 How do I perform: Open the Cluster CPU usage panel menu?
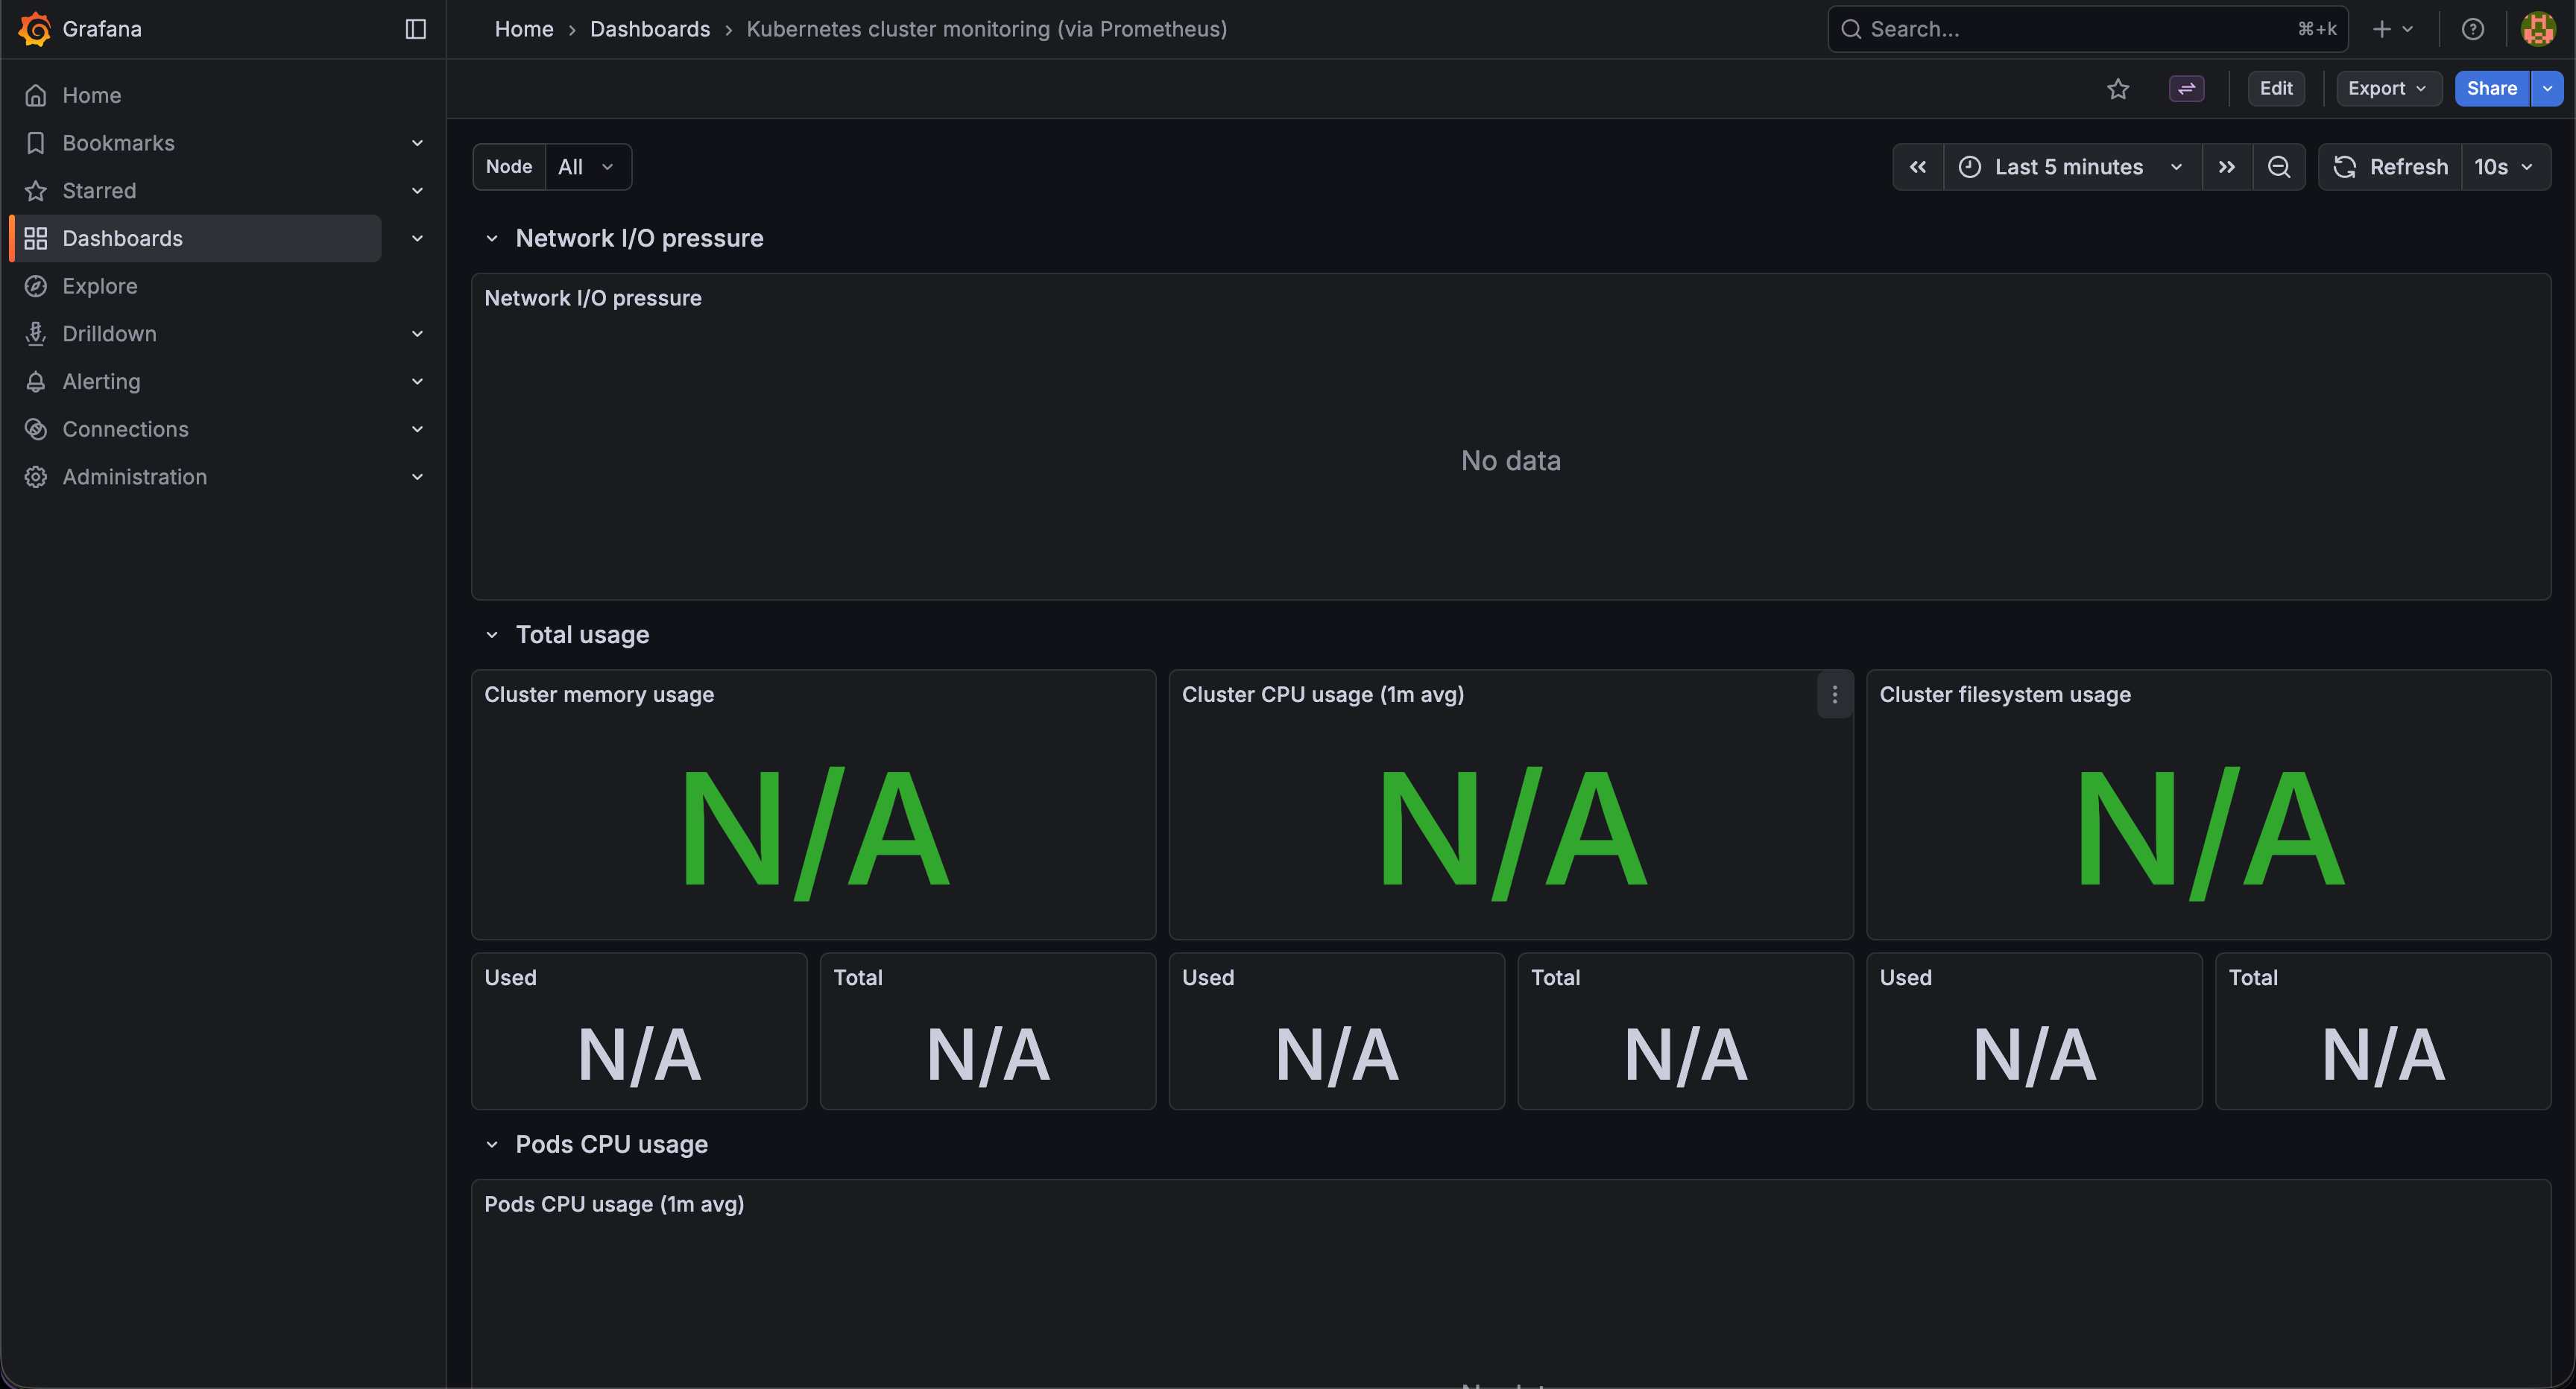1835,695
